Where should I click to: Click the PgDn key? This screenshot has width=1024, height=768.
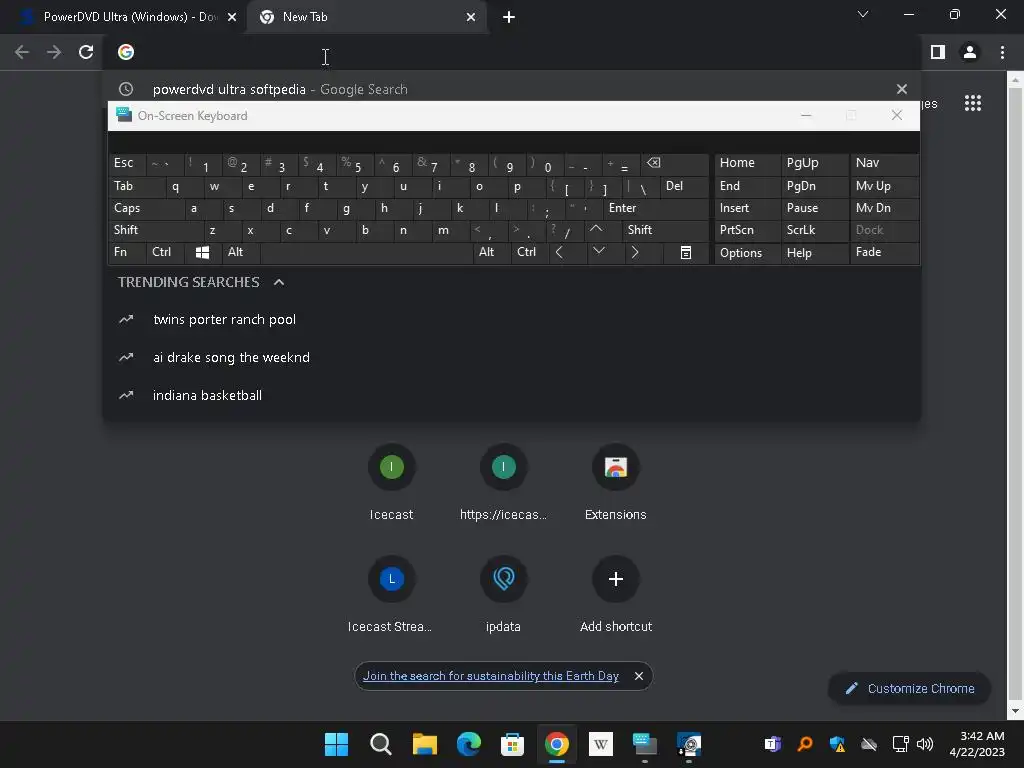coord(814,187)
